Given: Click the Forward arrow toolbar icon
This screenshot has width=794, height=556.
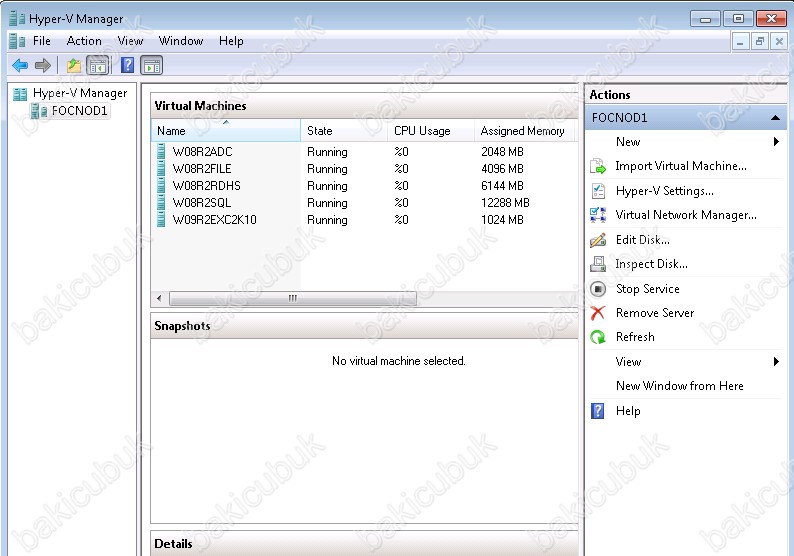Looking at the screenshot, I should point(43,65).
